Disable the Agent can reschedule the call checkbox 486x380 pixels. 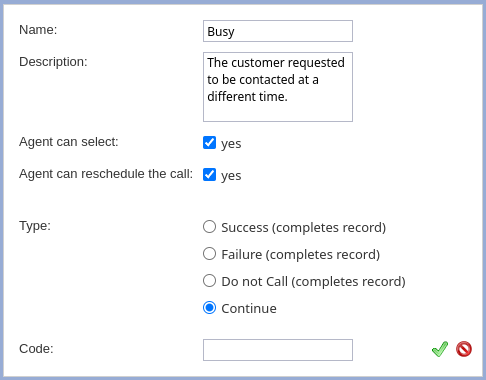(209, 175)
